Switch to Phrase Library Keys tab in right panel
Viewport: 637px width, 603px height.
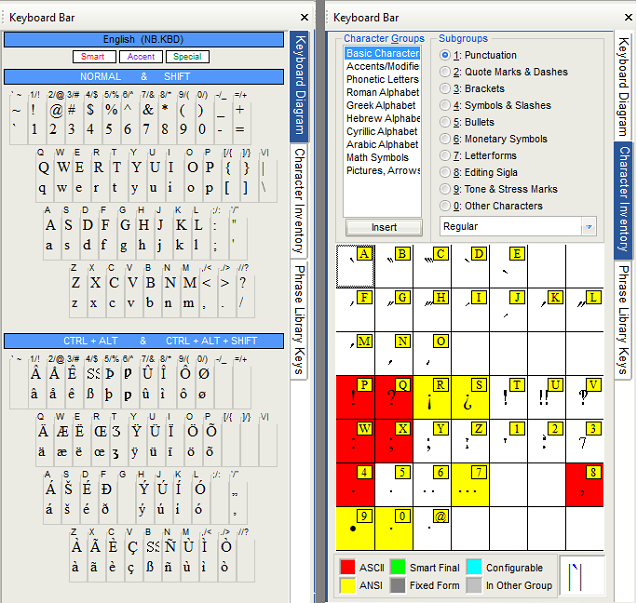click(x=622, y=319)
